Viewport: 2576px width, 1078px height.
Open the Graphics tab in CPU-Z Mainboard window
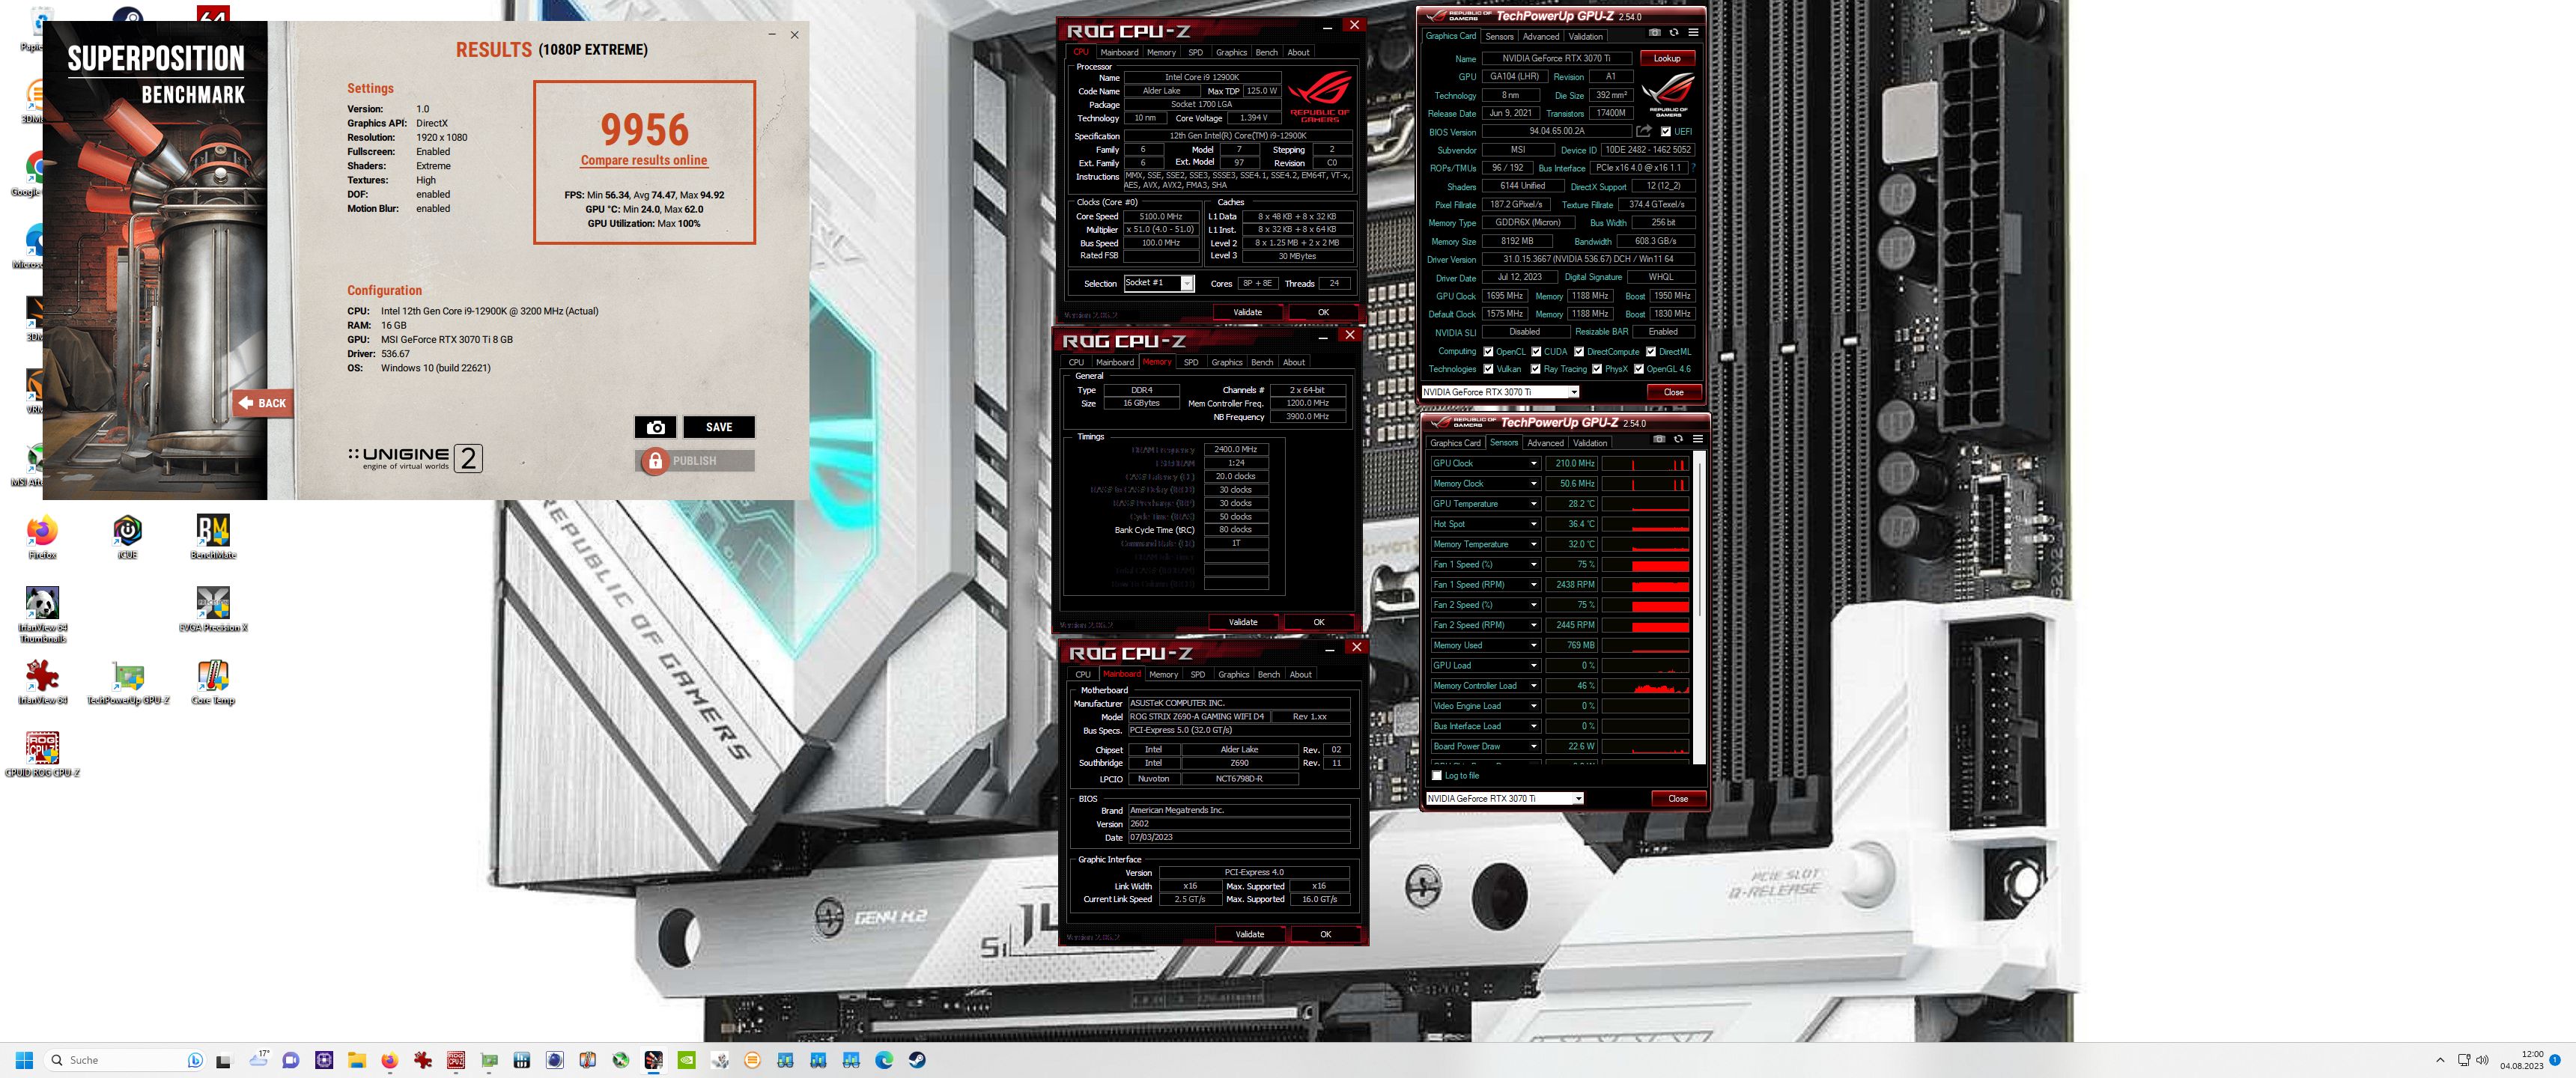coord(1234,674)
